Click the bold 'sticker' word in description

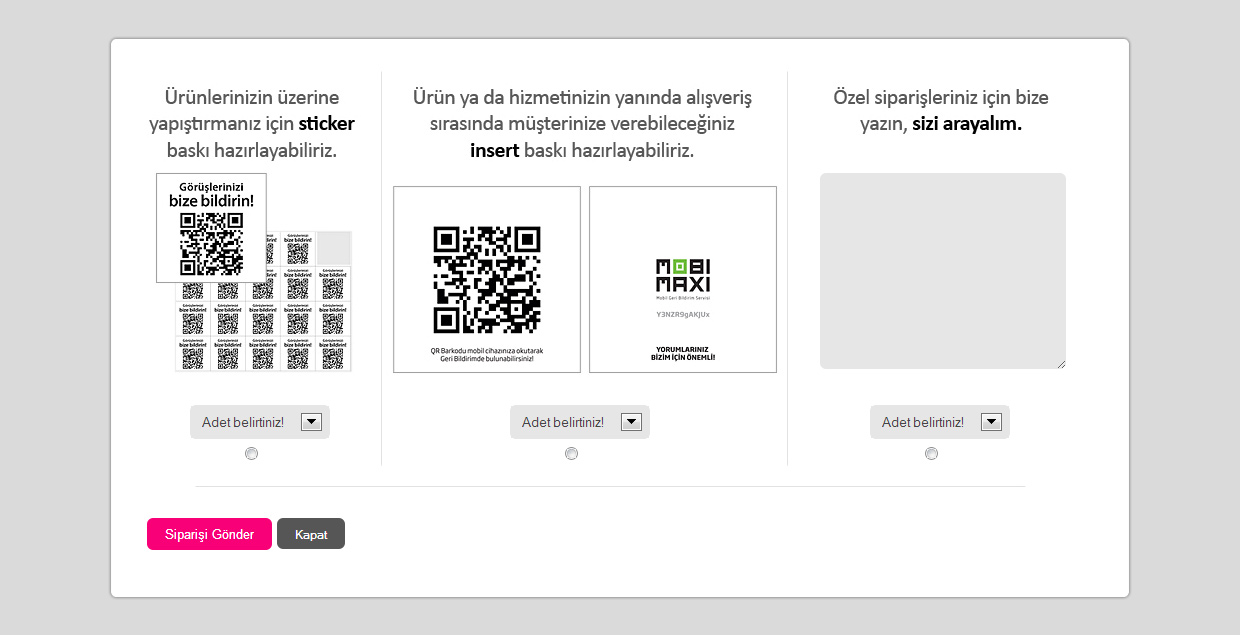pyautogui.click(x=326, y=124)
